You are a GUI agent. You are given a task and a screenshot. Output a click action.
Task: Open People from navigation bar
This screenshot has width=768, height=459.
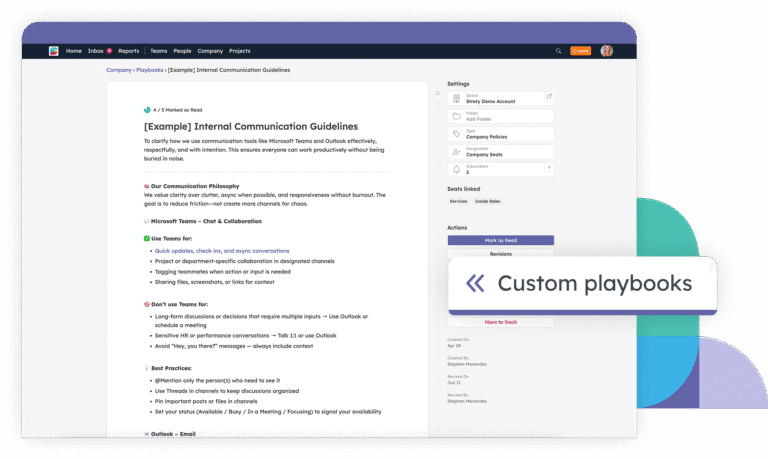[182, 51]
